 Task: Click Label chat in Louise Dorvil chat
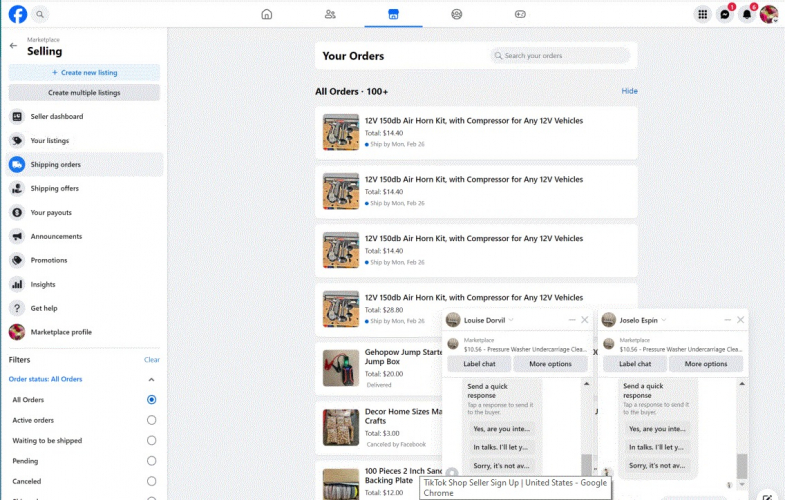click(x=479, y=364)
